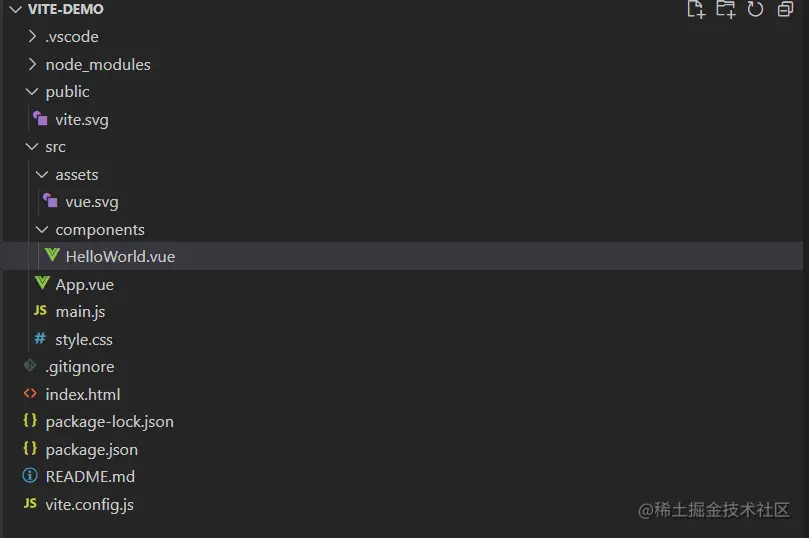Expand the node_modules folder

click(x=32, y=64)
